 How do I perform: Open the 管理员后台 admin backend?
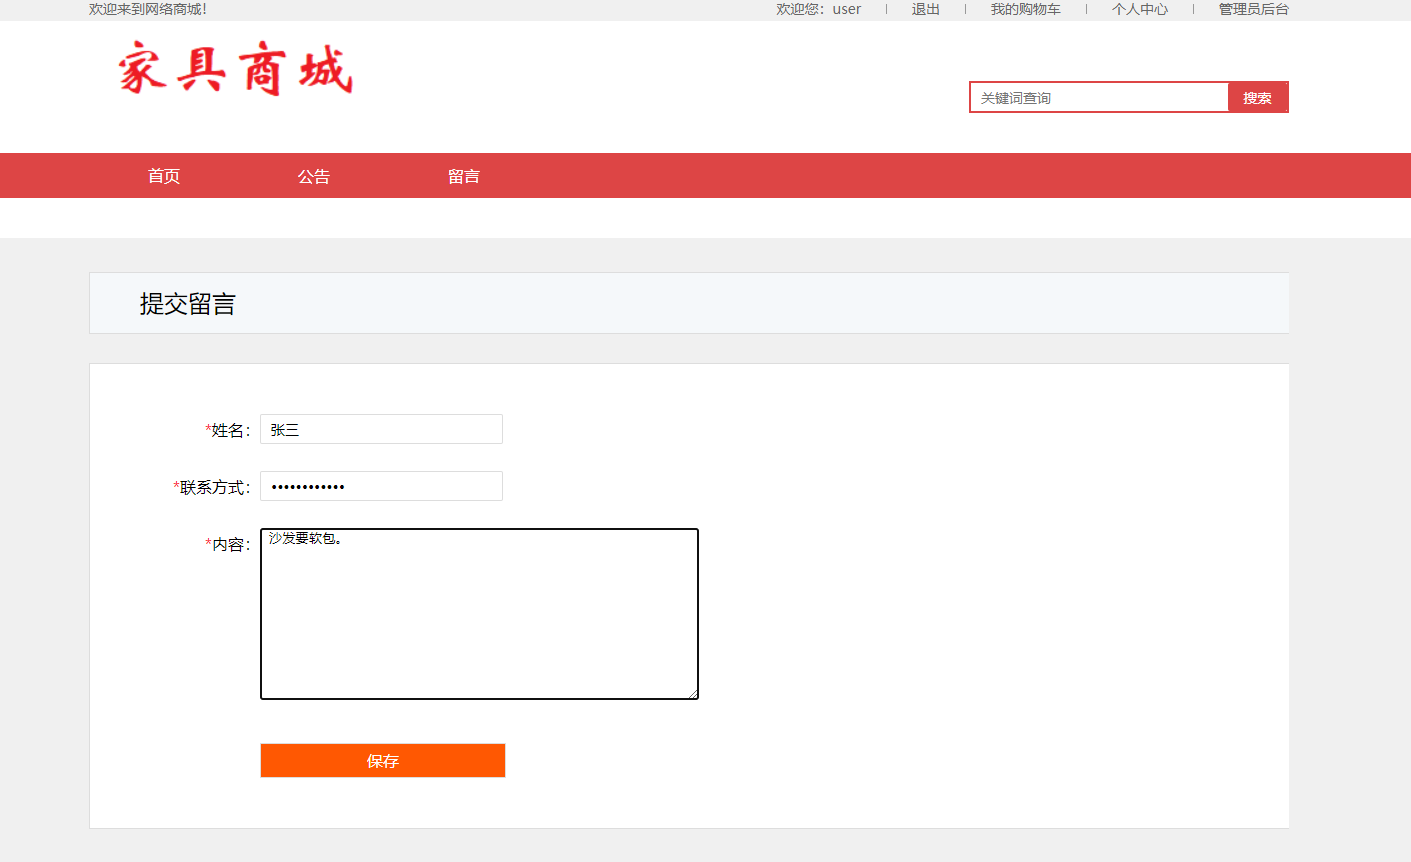tap(1250, 9)
